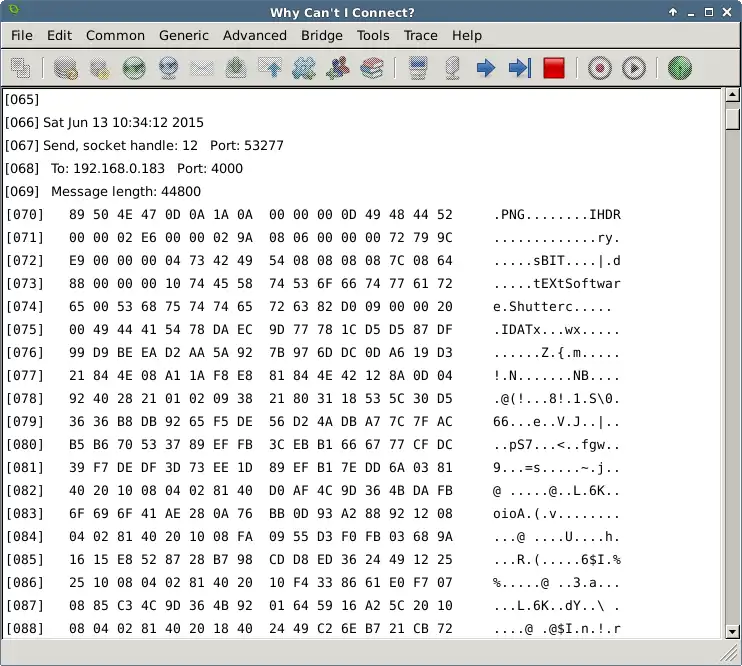
Task: Click line number [065]
Action: click(x=22, y=99)
